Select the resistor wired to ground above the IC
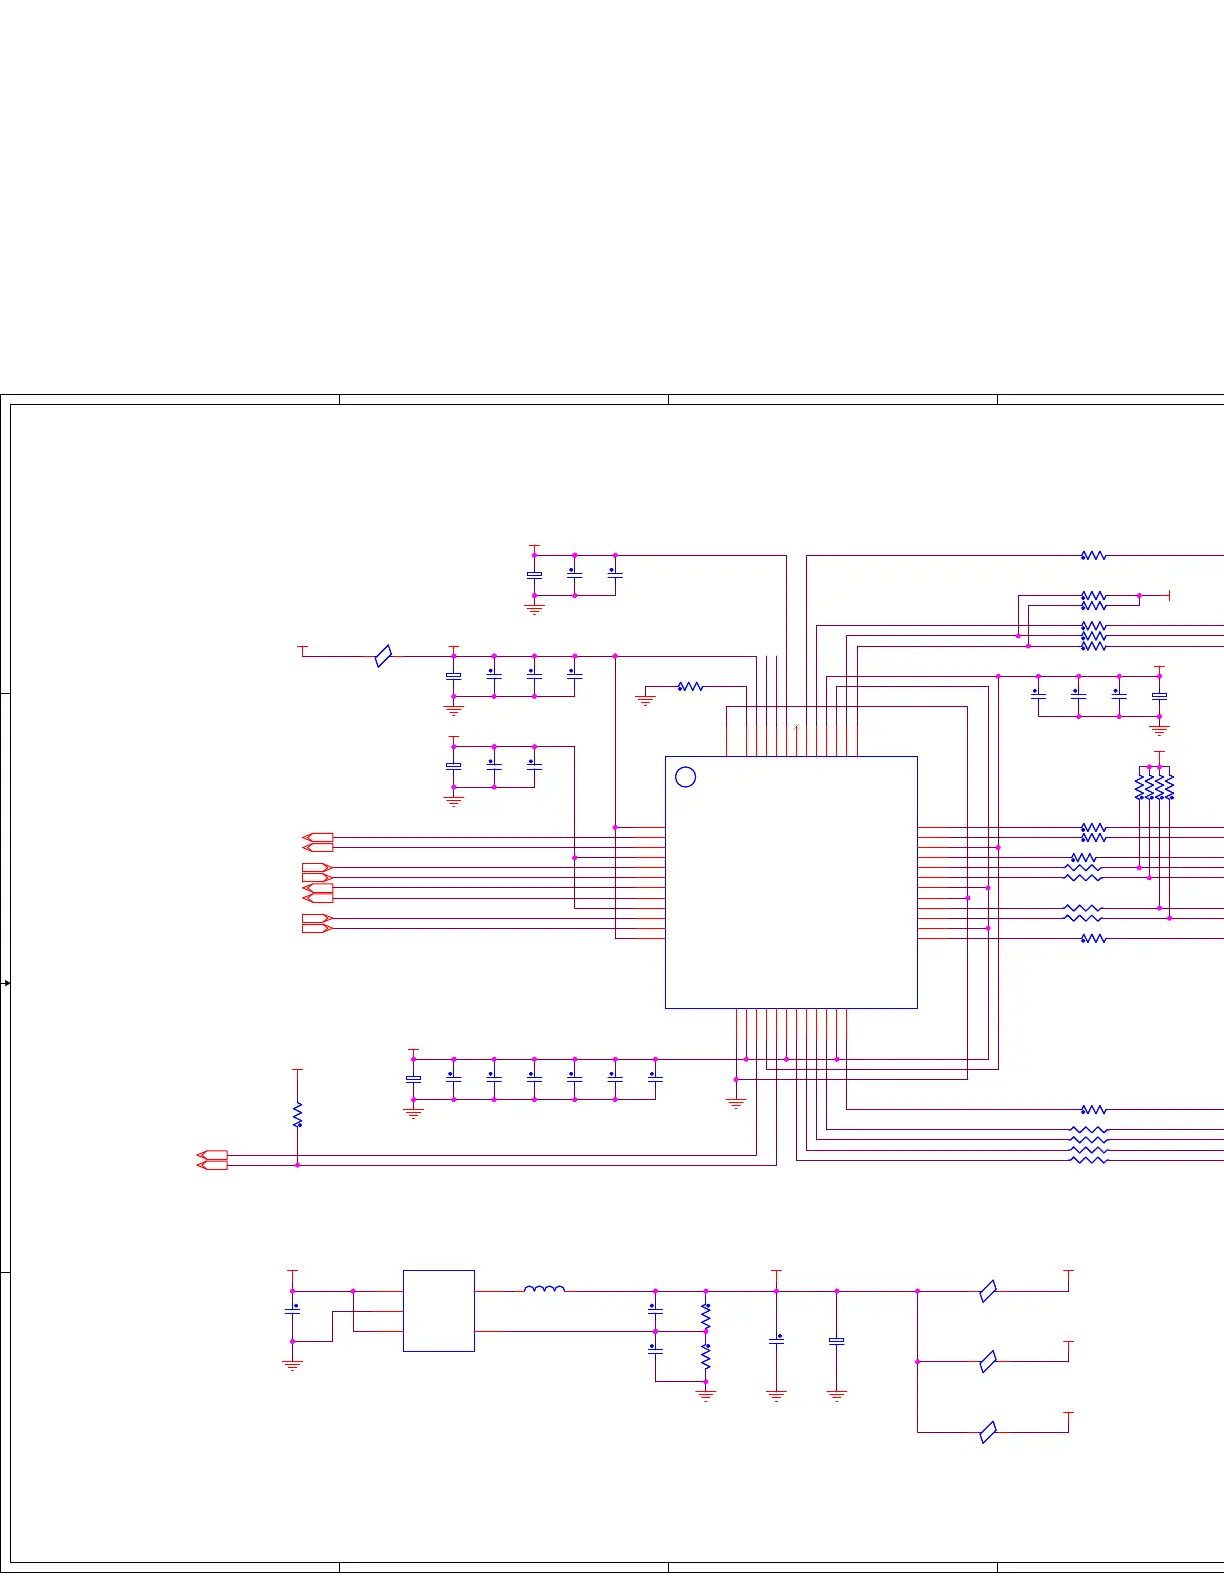This screenshot has width=1224, height=1584. (x=690, y=687)
